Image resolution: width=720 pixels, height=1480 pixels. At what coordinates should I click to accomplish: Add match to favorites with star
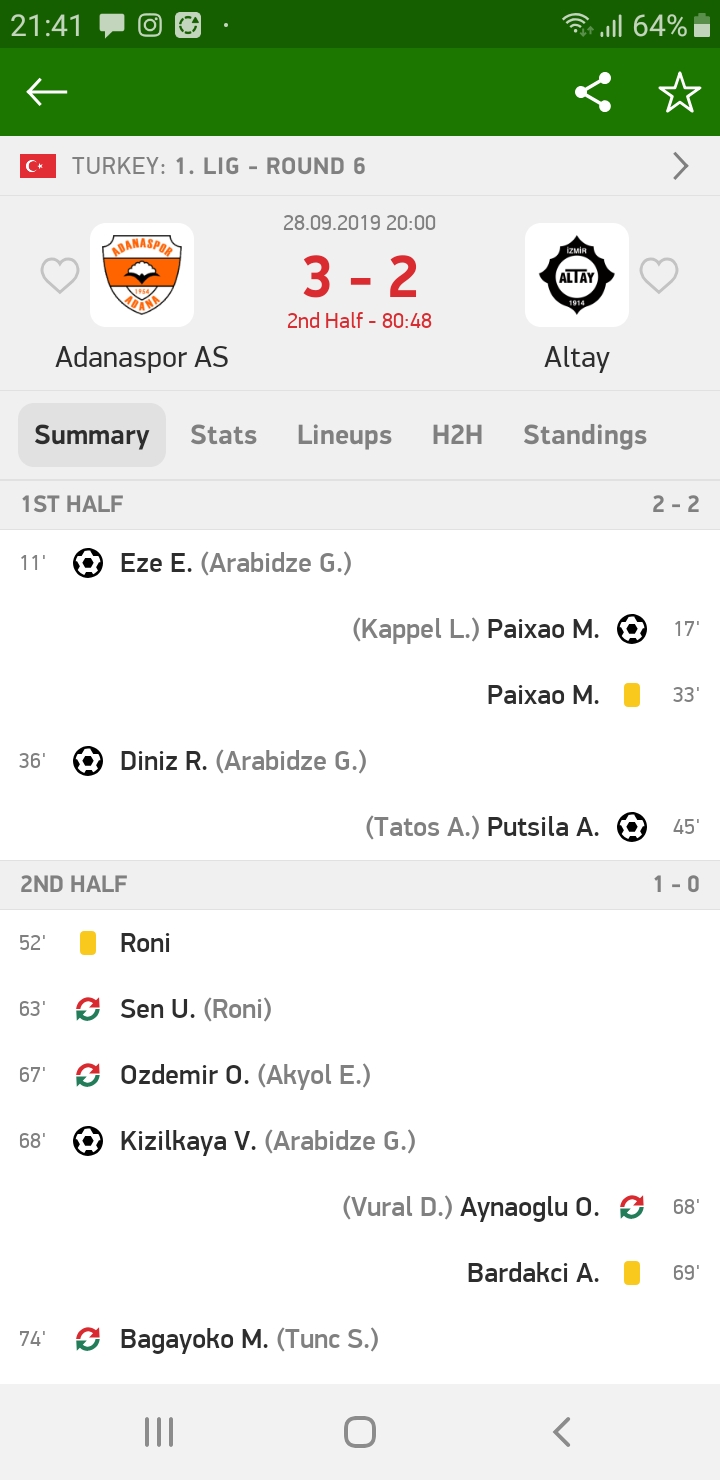(x=679, y=93)
